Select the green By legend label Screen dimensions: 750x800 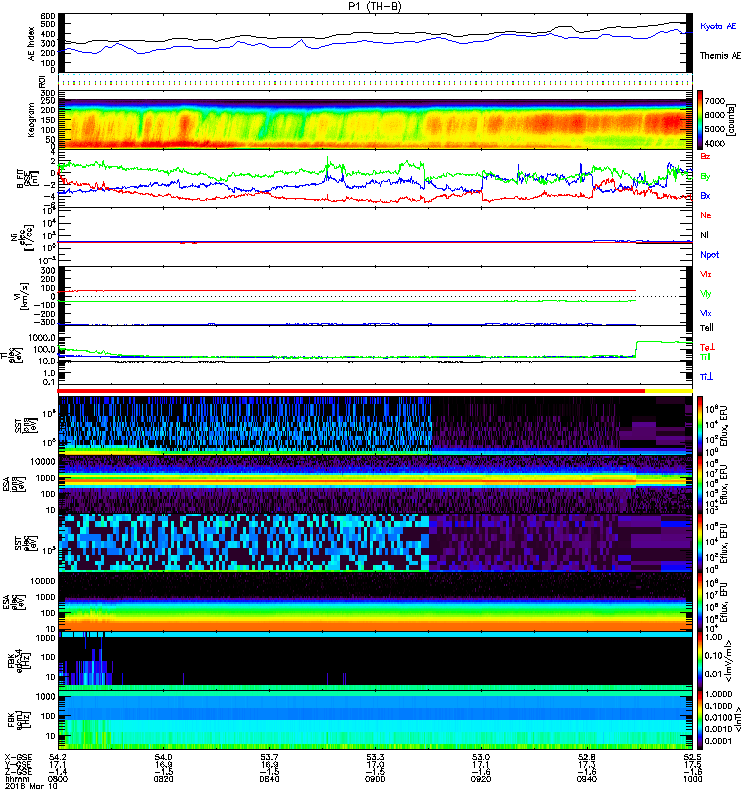705,177
